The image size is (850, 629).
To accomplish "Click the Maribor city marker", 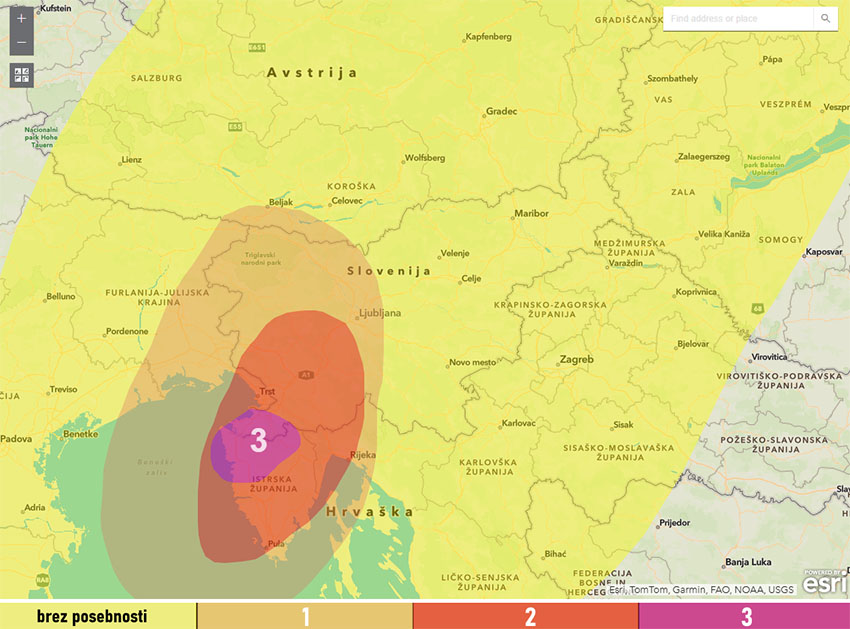I will pyautogui.click(x=530, y=214).
